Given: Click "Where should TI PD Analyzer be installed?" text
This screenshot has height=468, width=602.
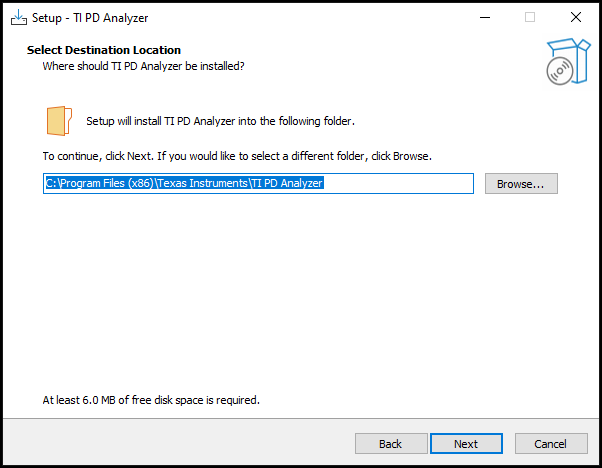Looking at the screenshot, I should coord(143,66).
